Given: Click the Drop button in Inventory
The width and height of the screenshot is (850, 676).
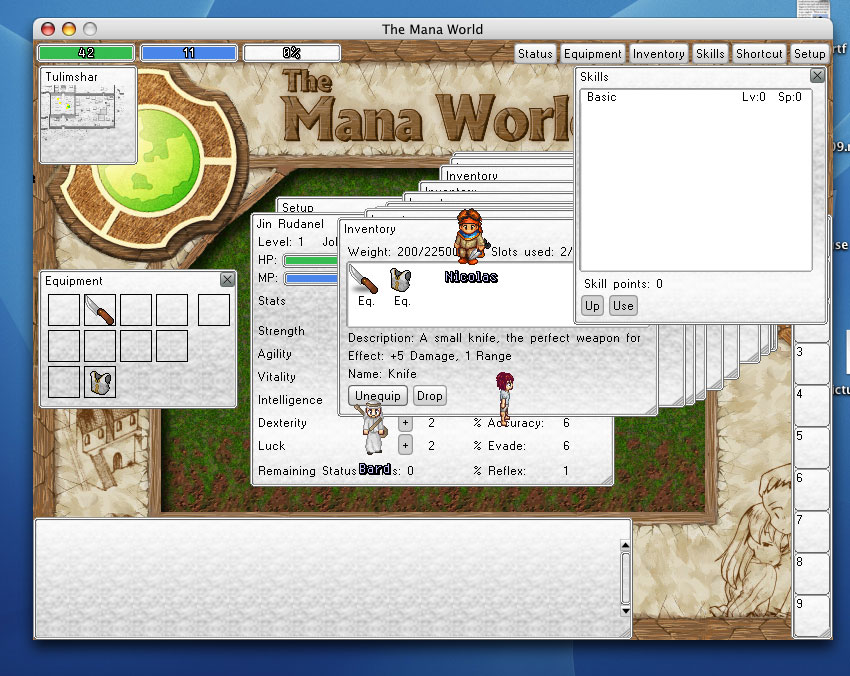Looking at the screenshot, I should click(x=429, y=396).
